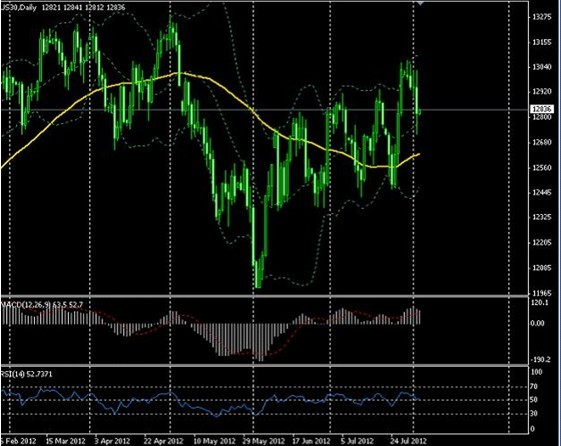Select the current price tag 12836 on axis
This screenshot has height=446, width=561.
(541, 109)
